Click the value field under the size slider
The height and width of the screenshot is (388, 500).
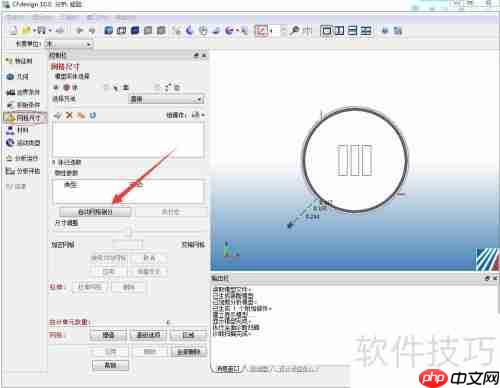127,244
